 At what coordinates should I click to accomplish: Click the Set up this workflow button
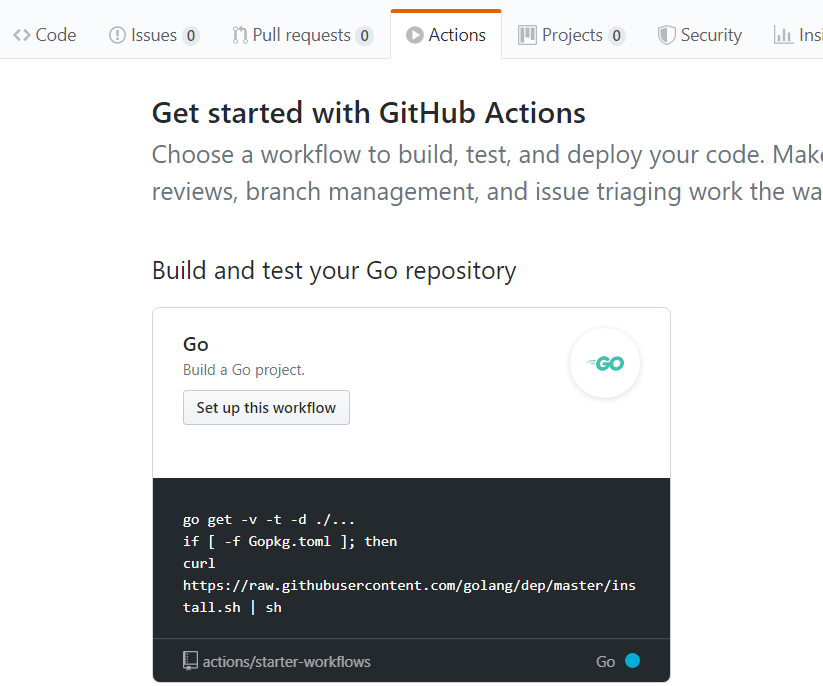coord(266,407)
